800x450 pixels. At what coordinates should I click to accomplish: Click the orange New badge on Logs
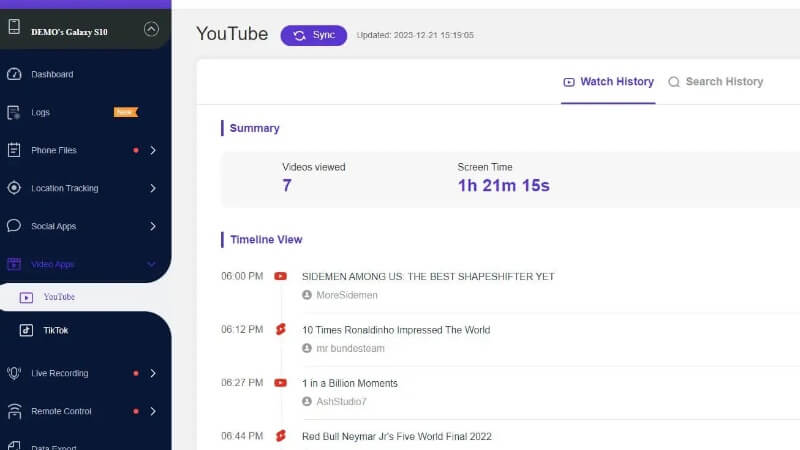[x=126, y=112]
